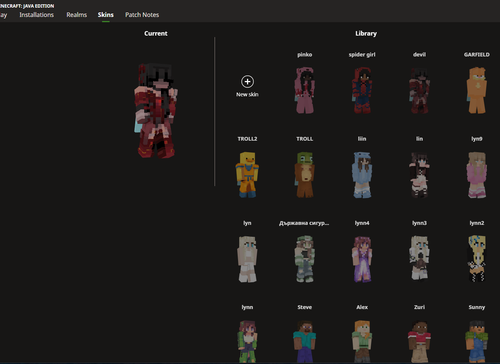The height and width of the screenshot is (364, 500).
Task: Click the GARFIELD skin name
Action: (477, 55)
